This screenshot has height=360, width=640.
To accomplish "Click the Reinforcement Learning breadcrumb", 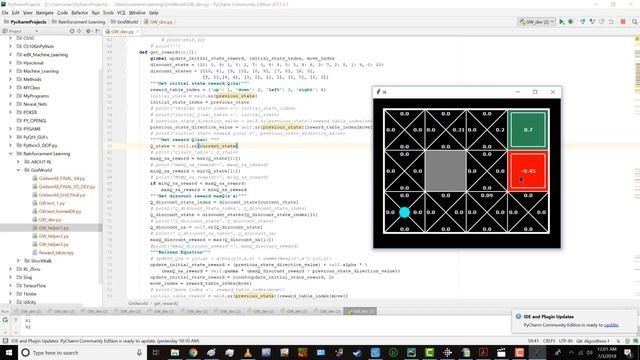I will coord(78,22).
